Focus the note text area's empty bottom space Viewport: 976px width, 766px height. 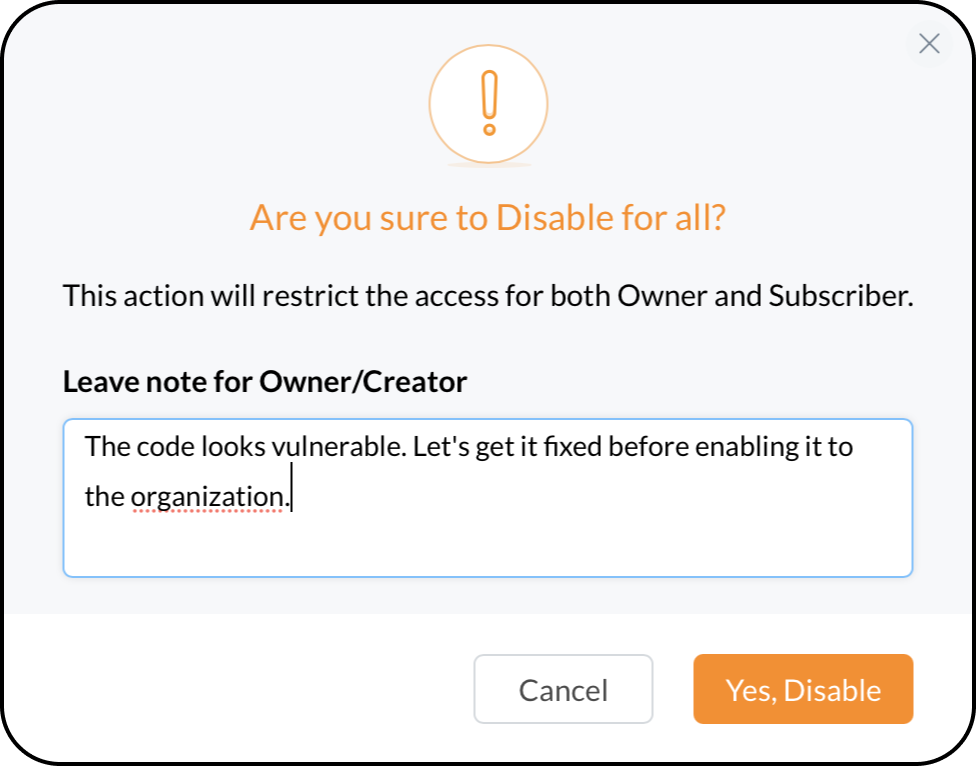pyautogui.click(x=487, y=548)
